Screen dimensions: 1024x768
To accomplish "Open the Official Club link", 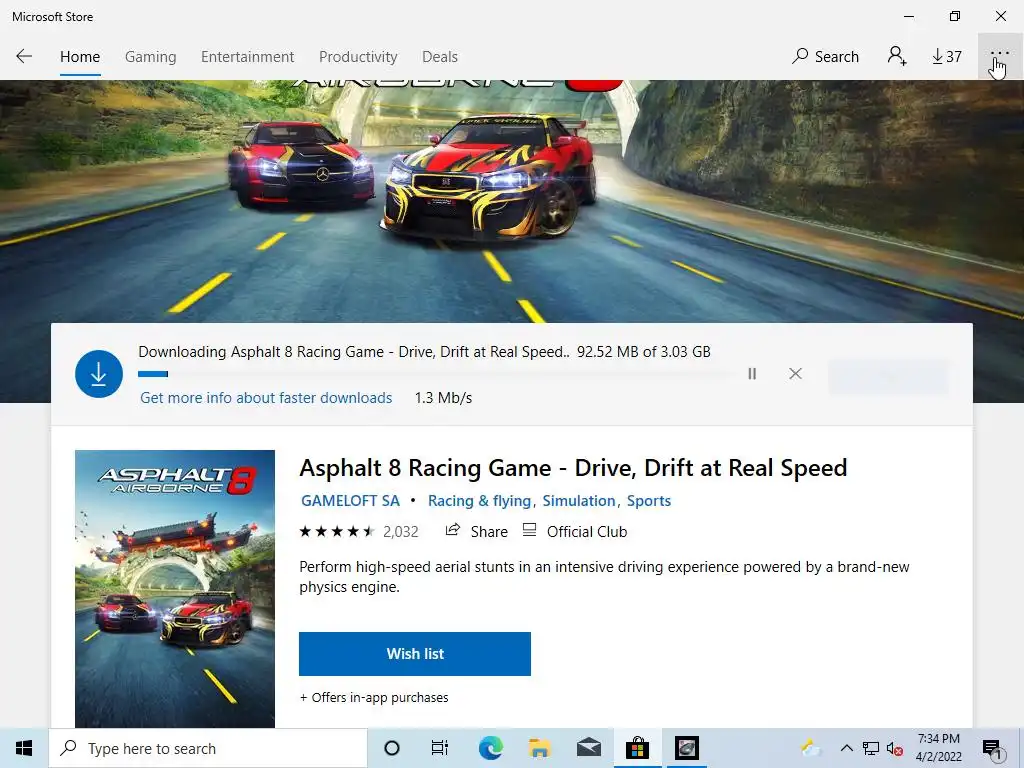I will (x=575, y=532).
